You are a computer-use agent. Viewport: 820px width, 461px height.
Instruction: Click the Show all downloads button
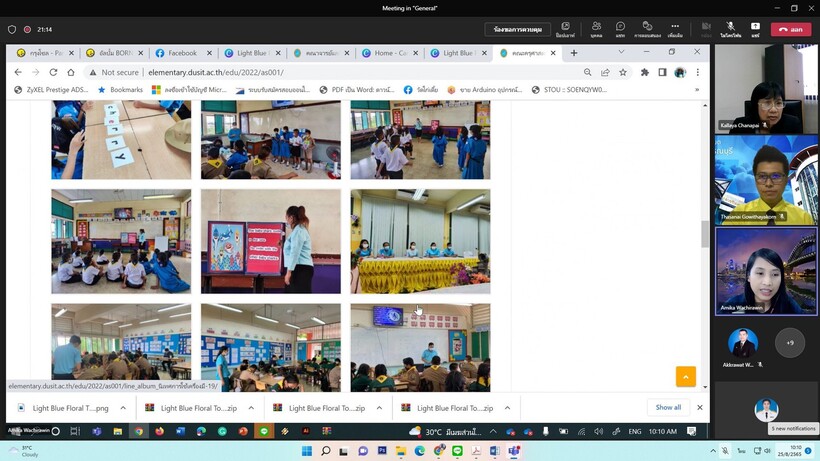tap(668, 408)
